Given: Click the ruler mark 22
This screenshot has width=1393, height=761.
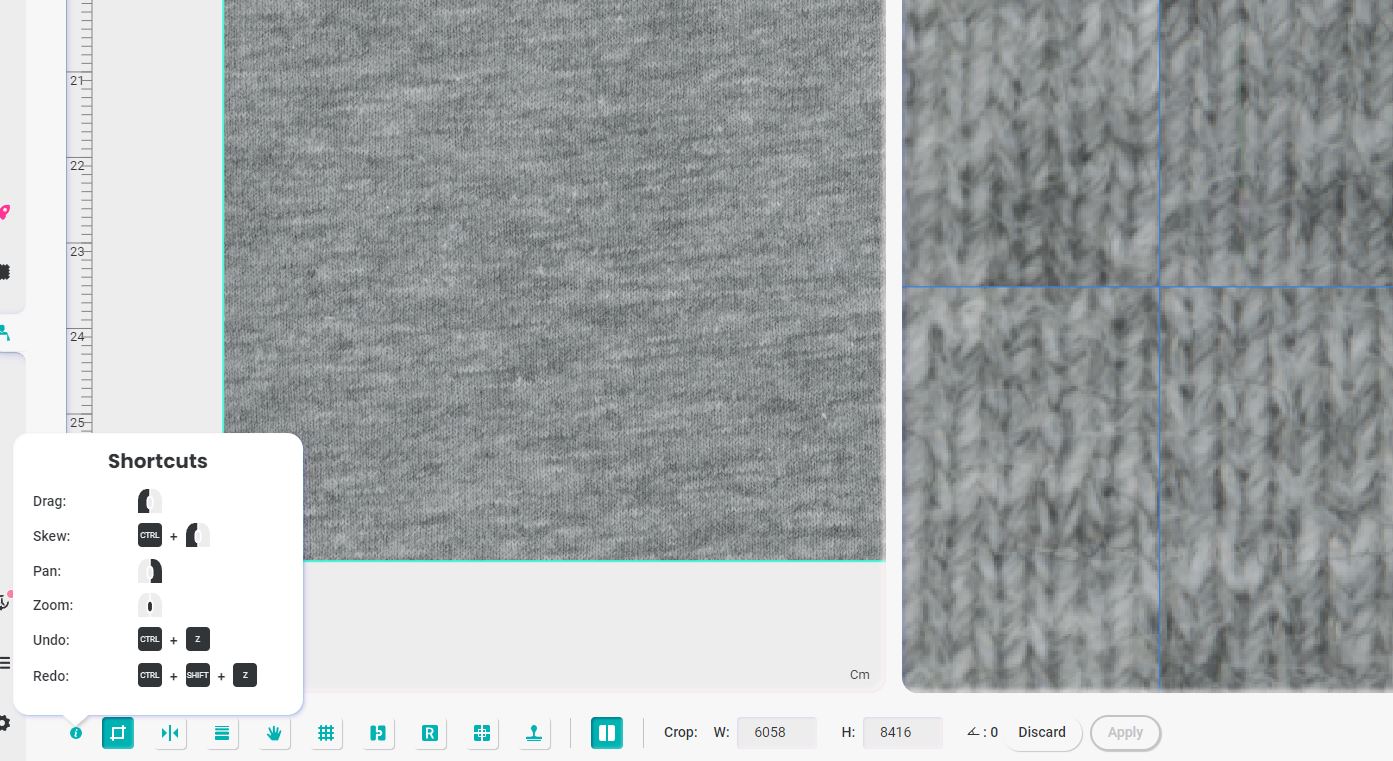Looking at the screenshot, I should [x=77, y=166].
